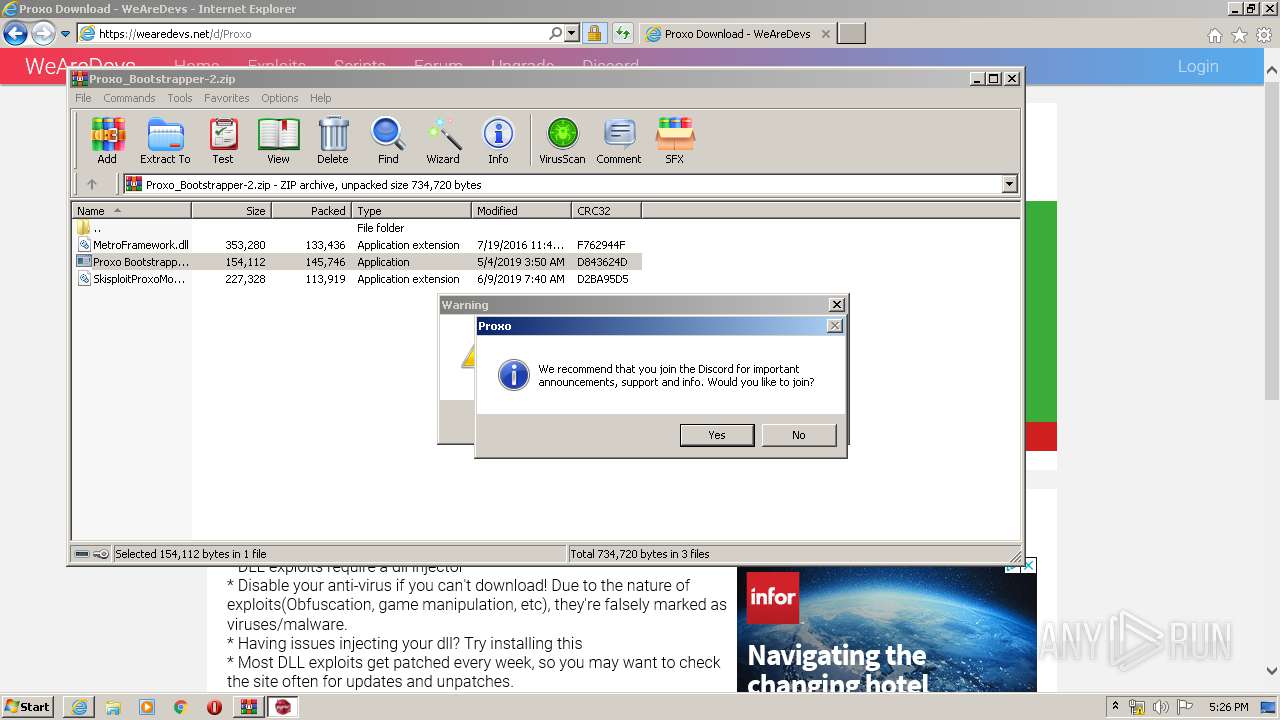The height and width of the screenshot is (720, 1280).
Task: Sort by CRC32 column header
Action: 606,210
